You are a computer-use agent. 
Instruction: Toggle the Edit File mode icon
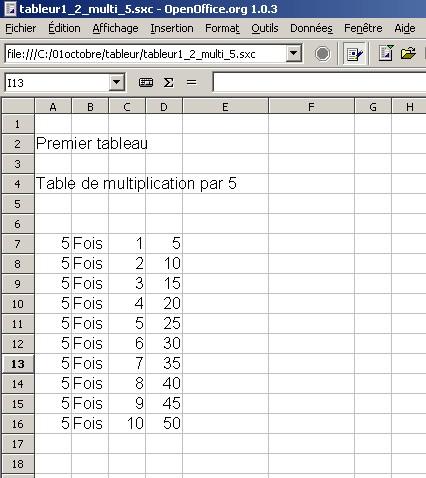point(354,54)
